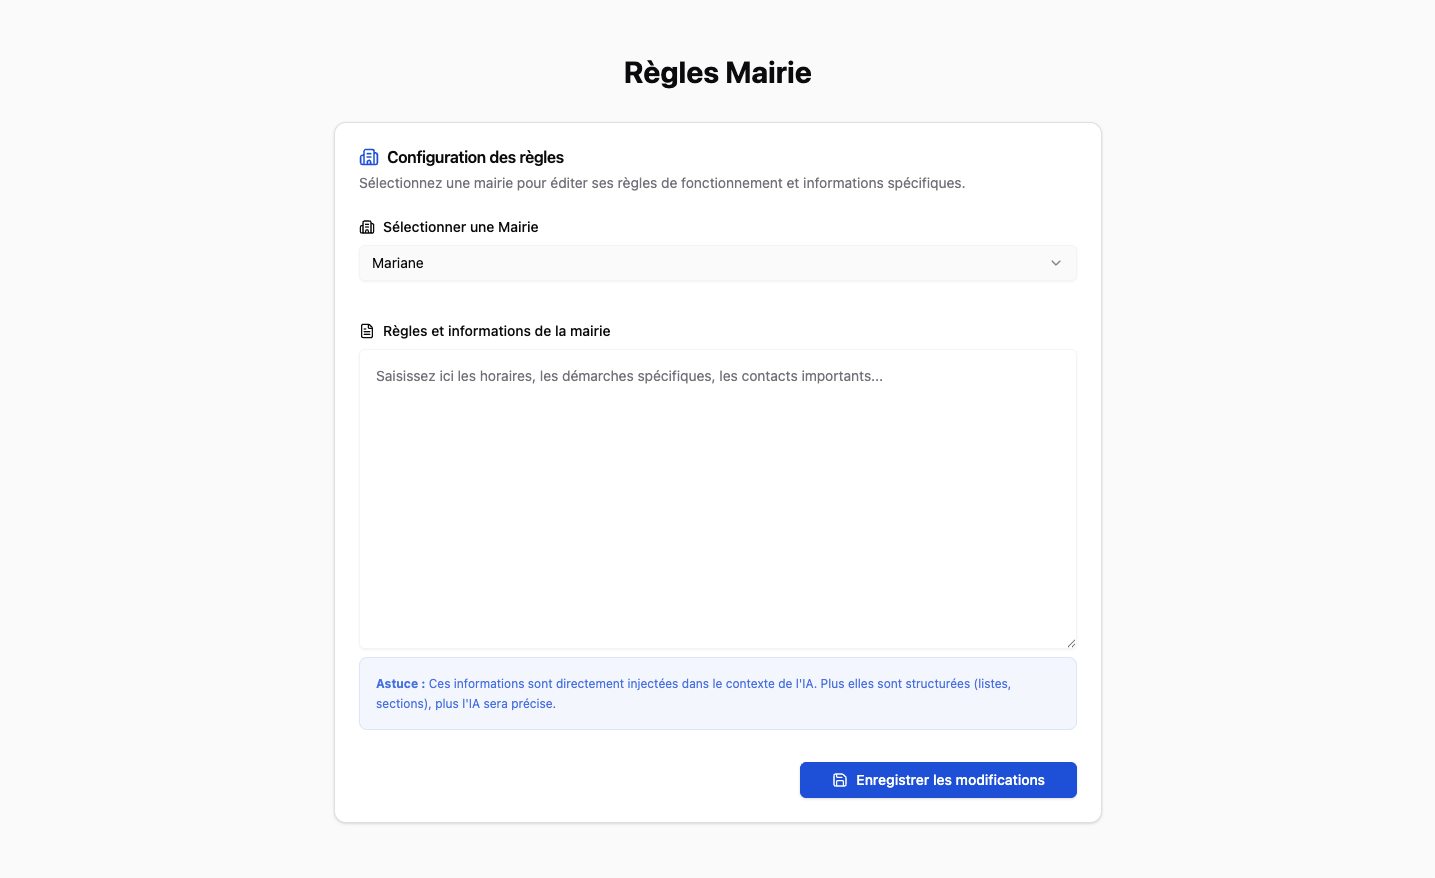Viewport: 1435px width, 878px height.
Task: Expand the mairie selection list
Action: click(717, 262)
